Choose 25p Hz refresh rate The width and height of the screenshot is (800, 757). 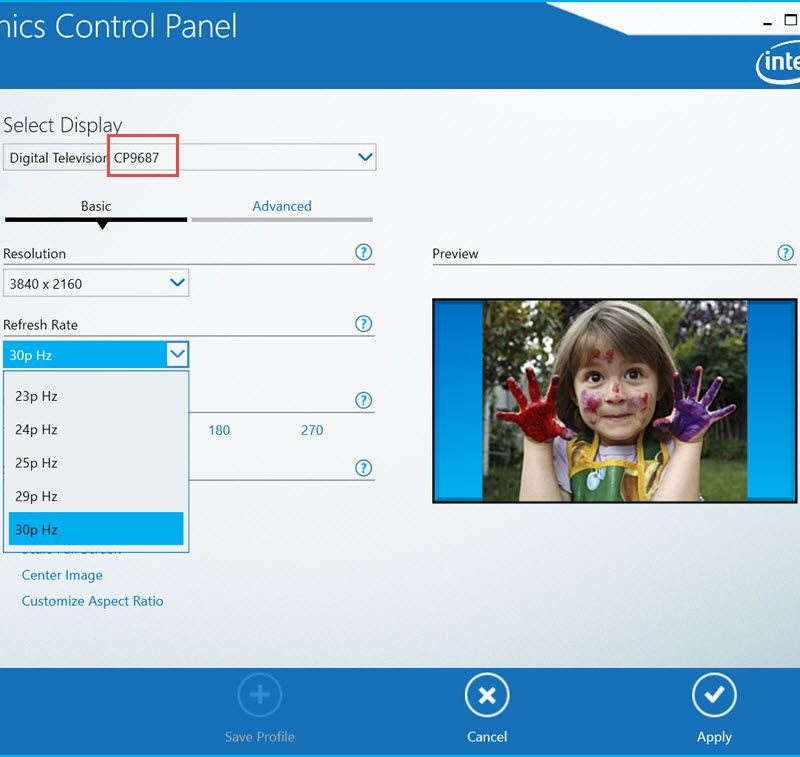[96, 463]
